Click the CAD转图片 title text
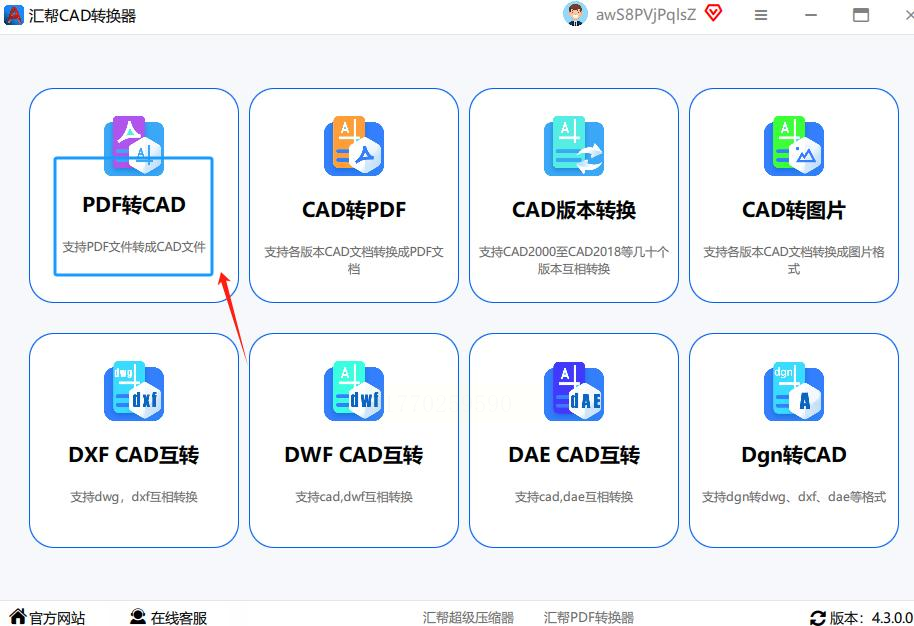This screenshot has width=914, height=626. tap(793, 210)
